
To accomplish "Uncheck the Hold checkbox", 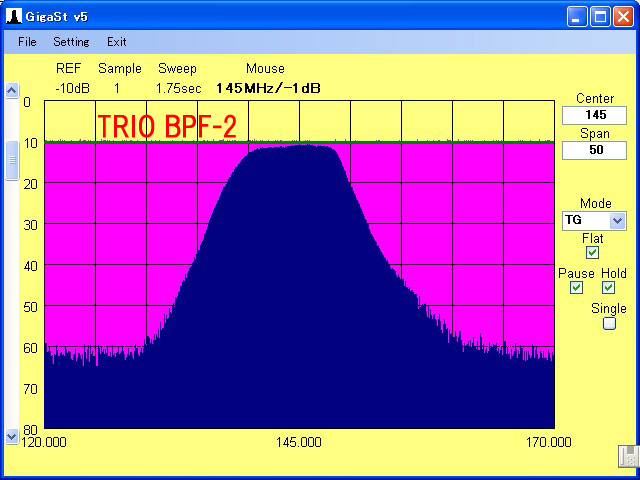I will [x=608, y=288].
